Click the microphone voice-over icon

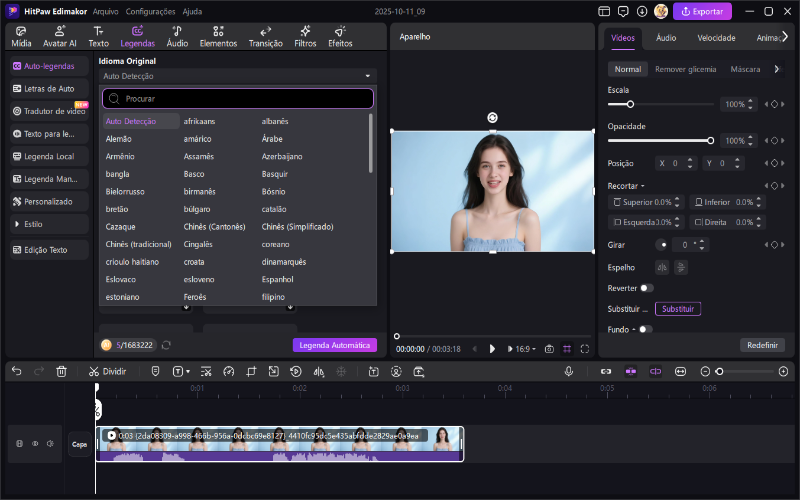568,371
